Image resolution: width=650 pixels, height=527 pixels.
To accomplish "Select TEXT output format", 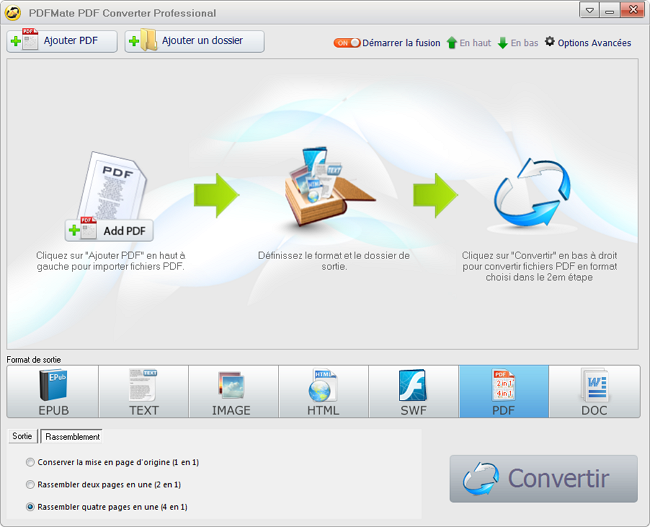I will [143, 391].
